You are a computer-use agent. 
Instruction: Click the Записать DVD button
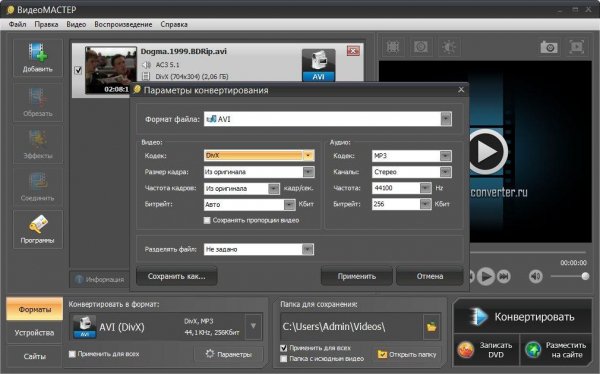[486, 350]
